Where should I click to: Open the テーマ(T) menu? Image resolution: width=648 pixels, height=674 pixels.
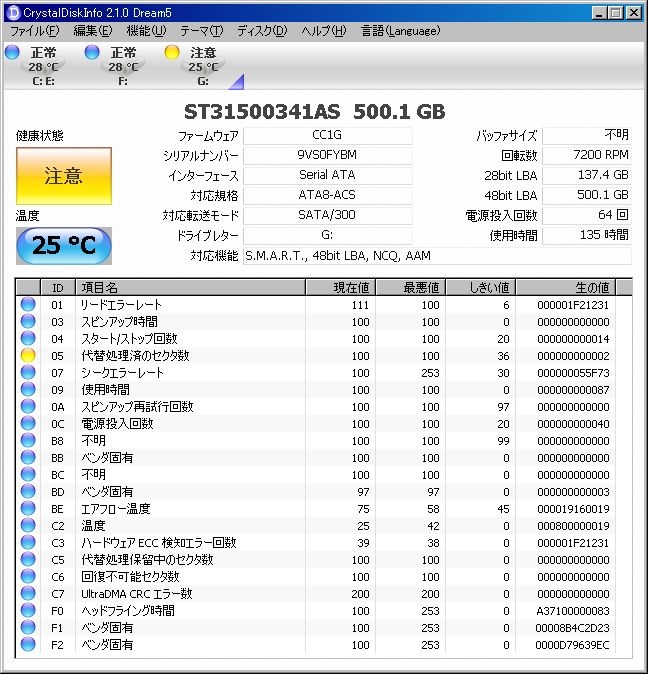coord(202,31)
